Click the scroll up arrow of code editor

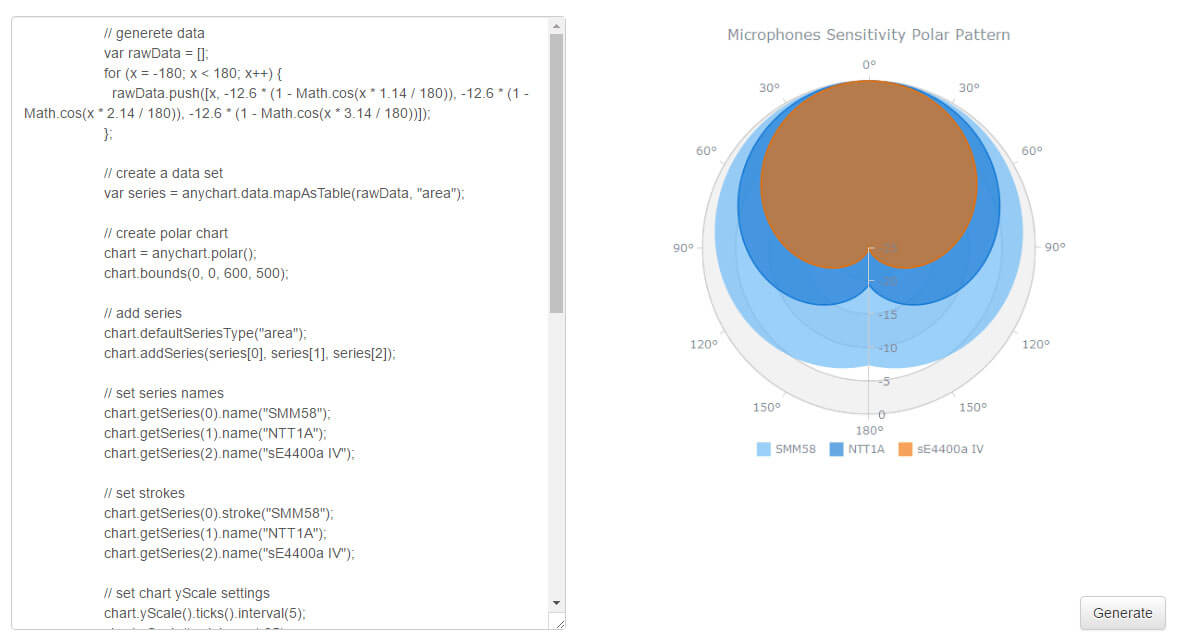[x=556, y=26]
